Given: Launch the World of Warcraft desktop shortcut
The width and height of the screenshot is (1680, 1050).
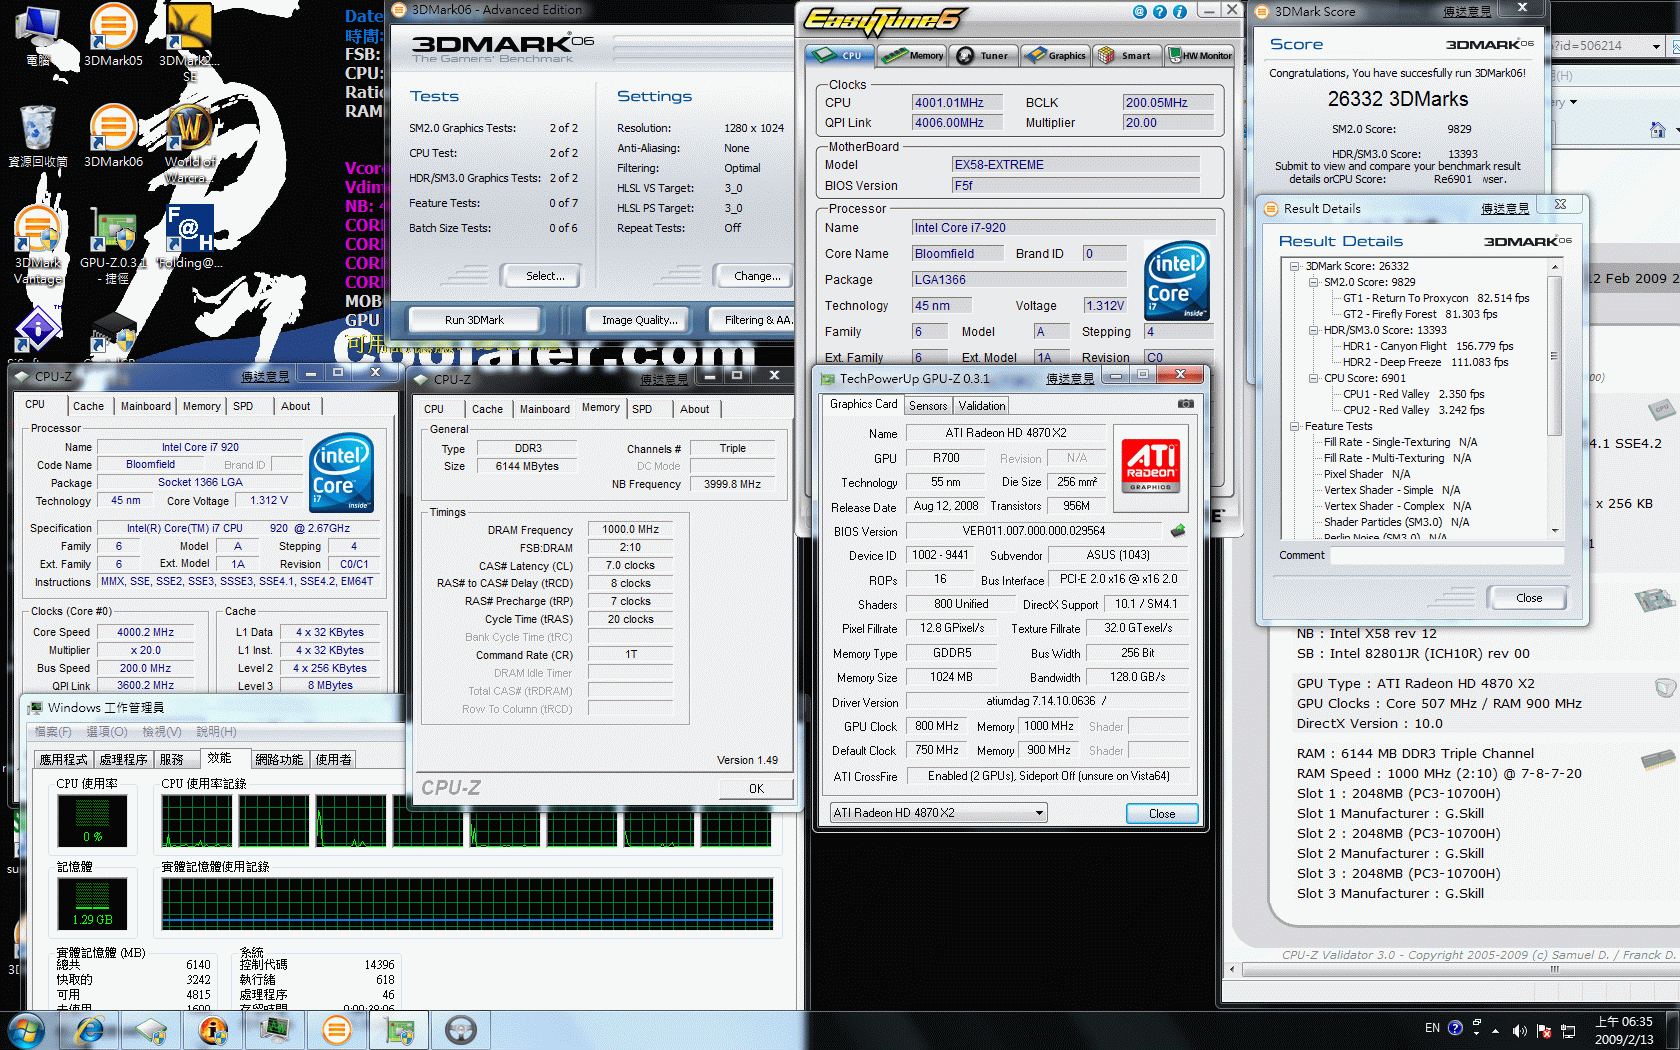Looking at the screenshot, I should [x=190, y=142].
